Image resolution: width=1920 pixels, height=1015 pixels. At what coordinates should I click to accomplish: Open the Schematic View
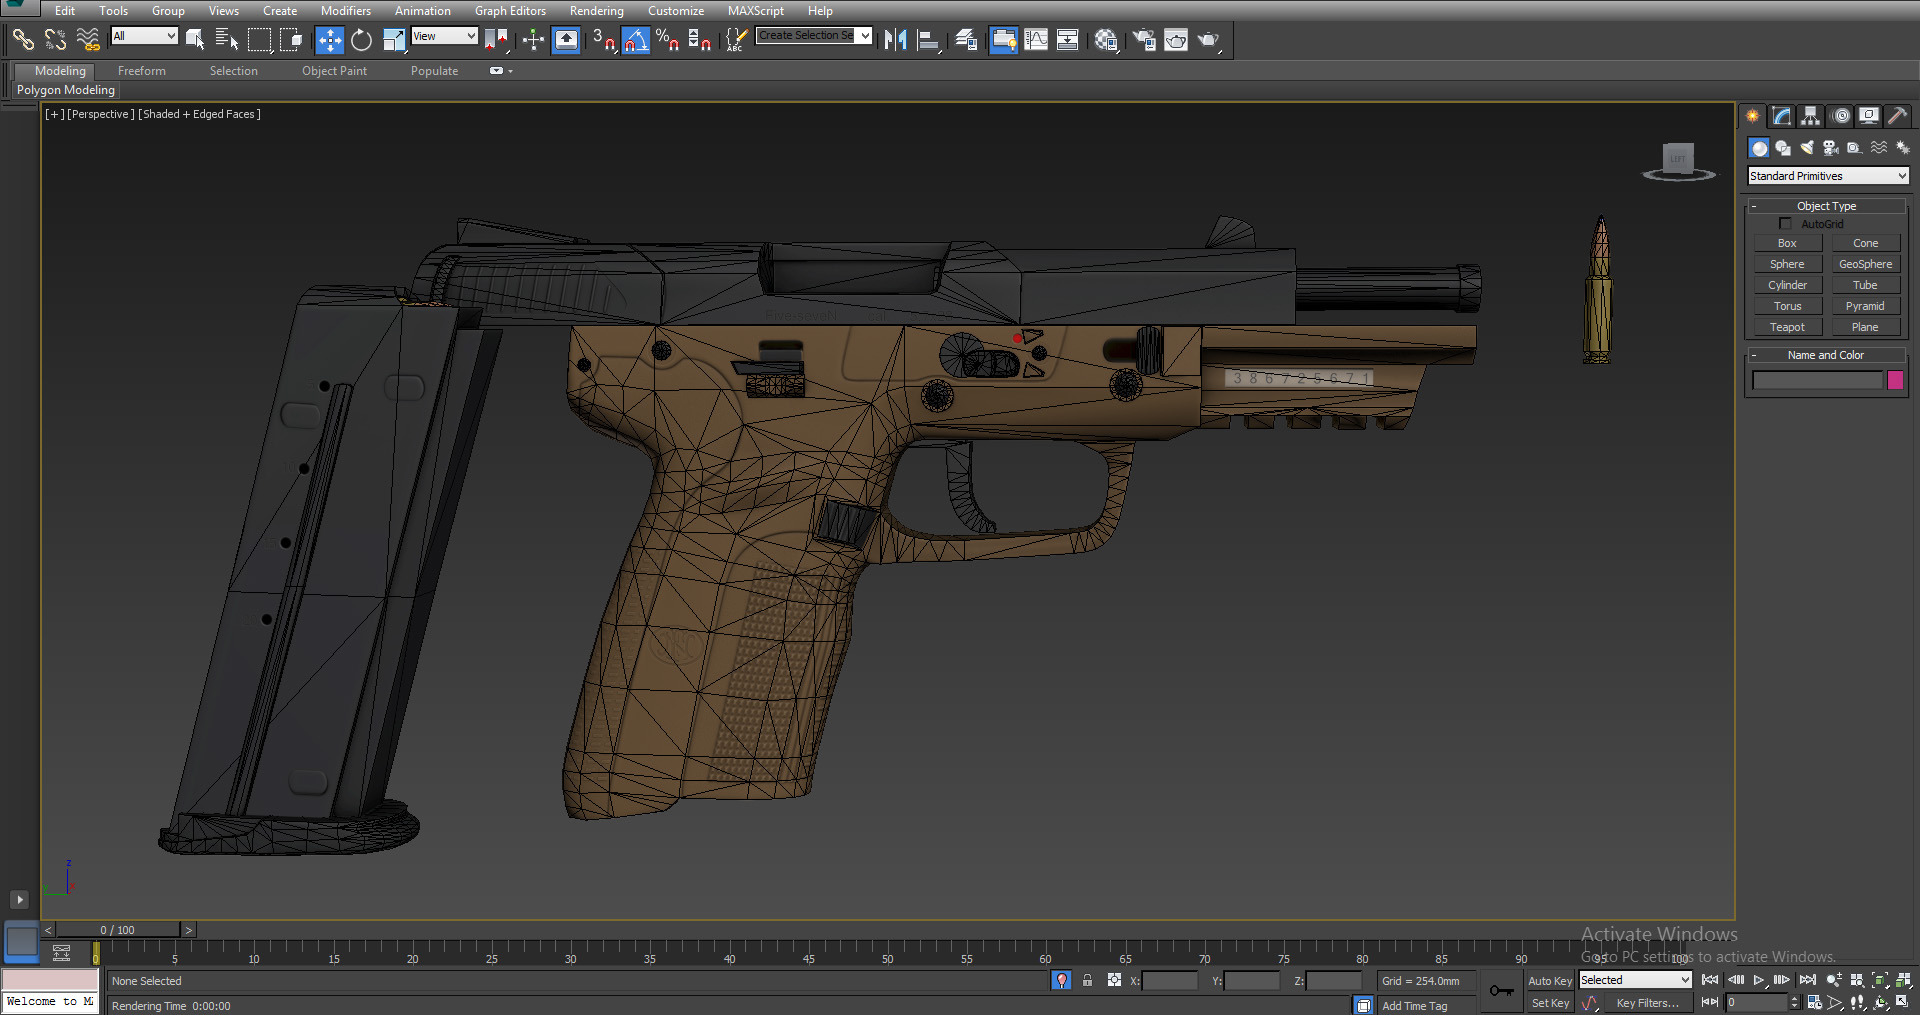1067,40
